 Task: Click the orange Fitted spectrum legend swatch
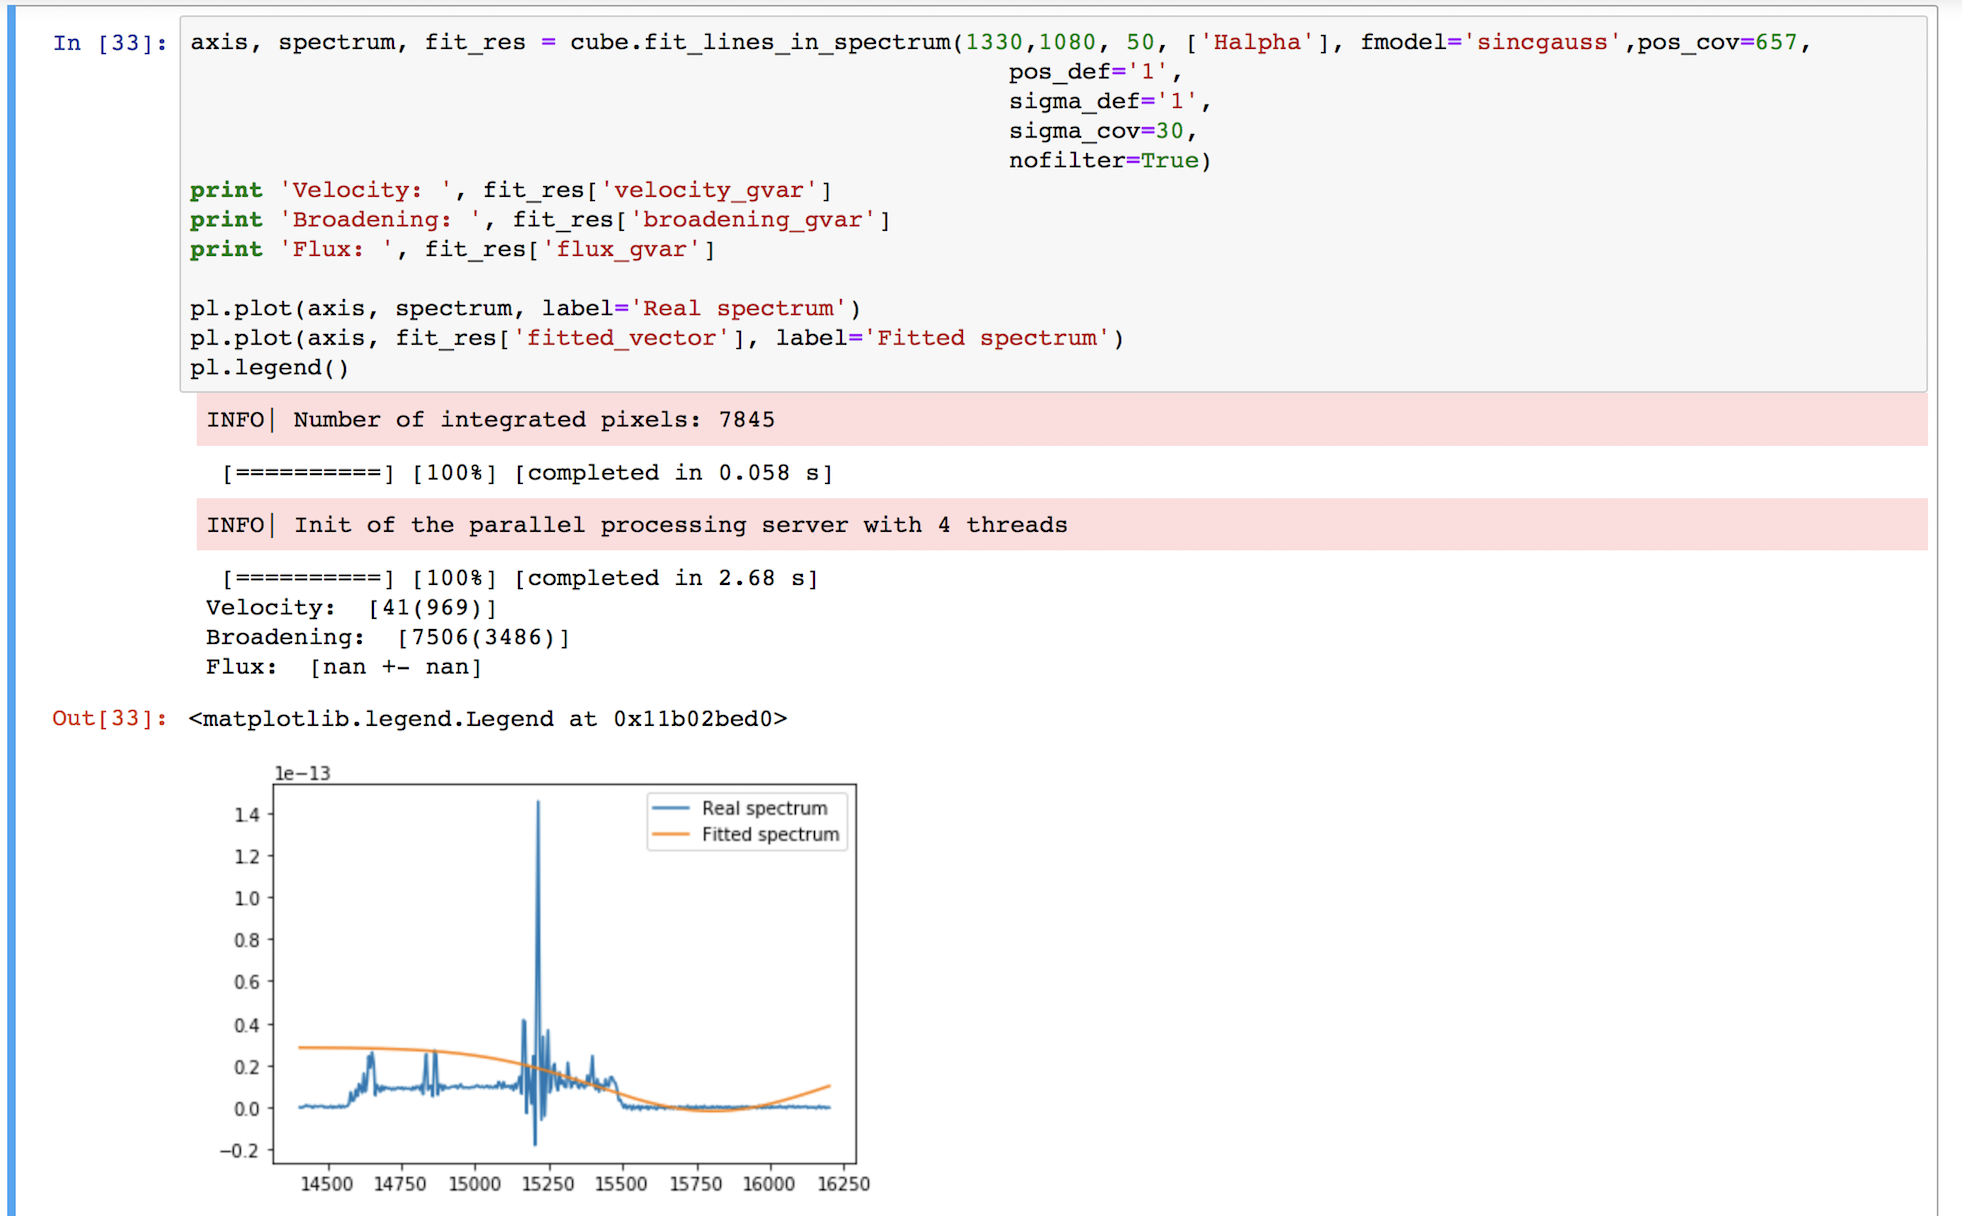[671, 834]
